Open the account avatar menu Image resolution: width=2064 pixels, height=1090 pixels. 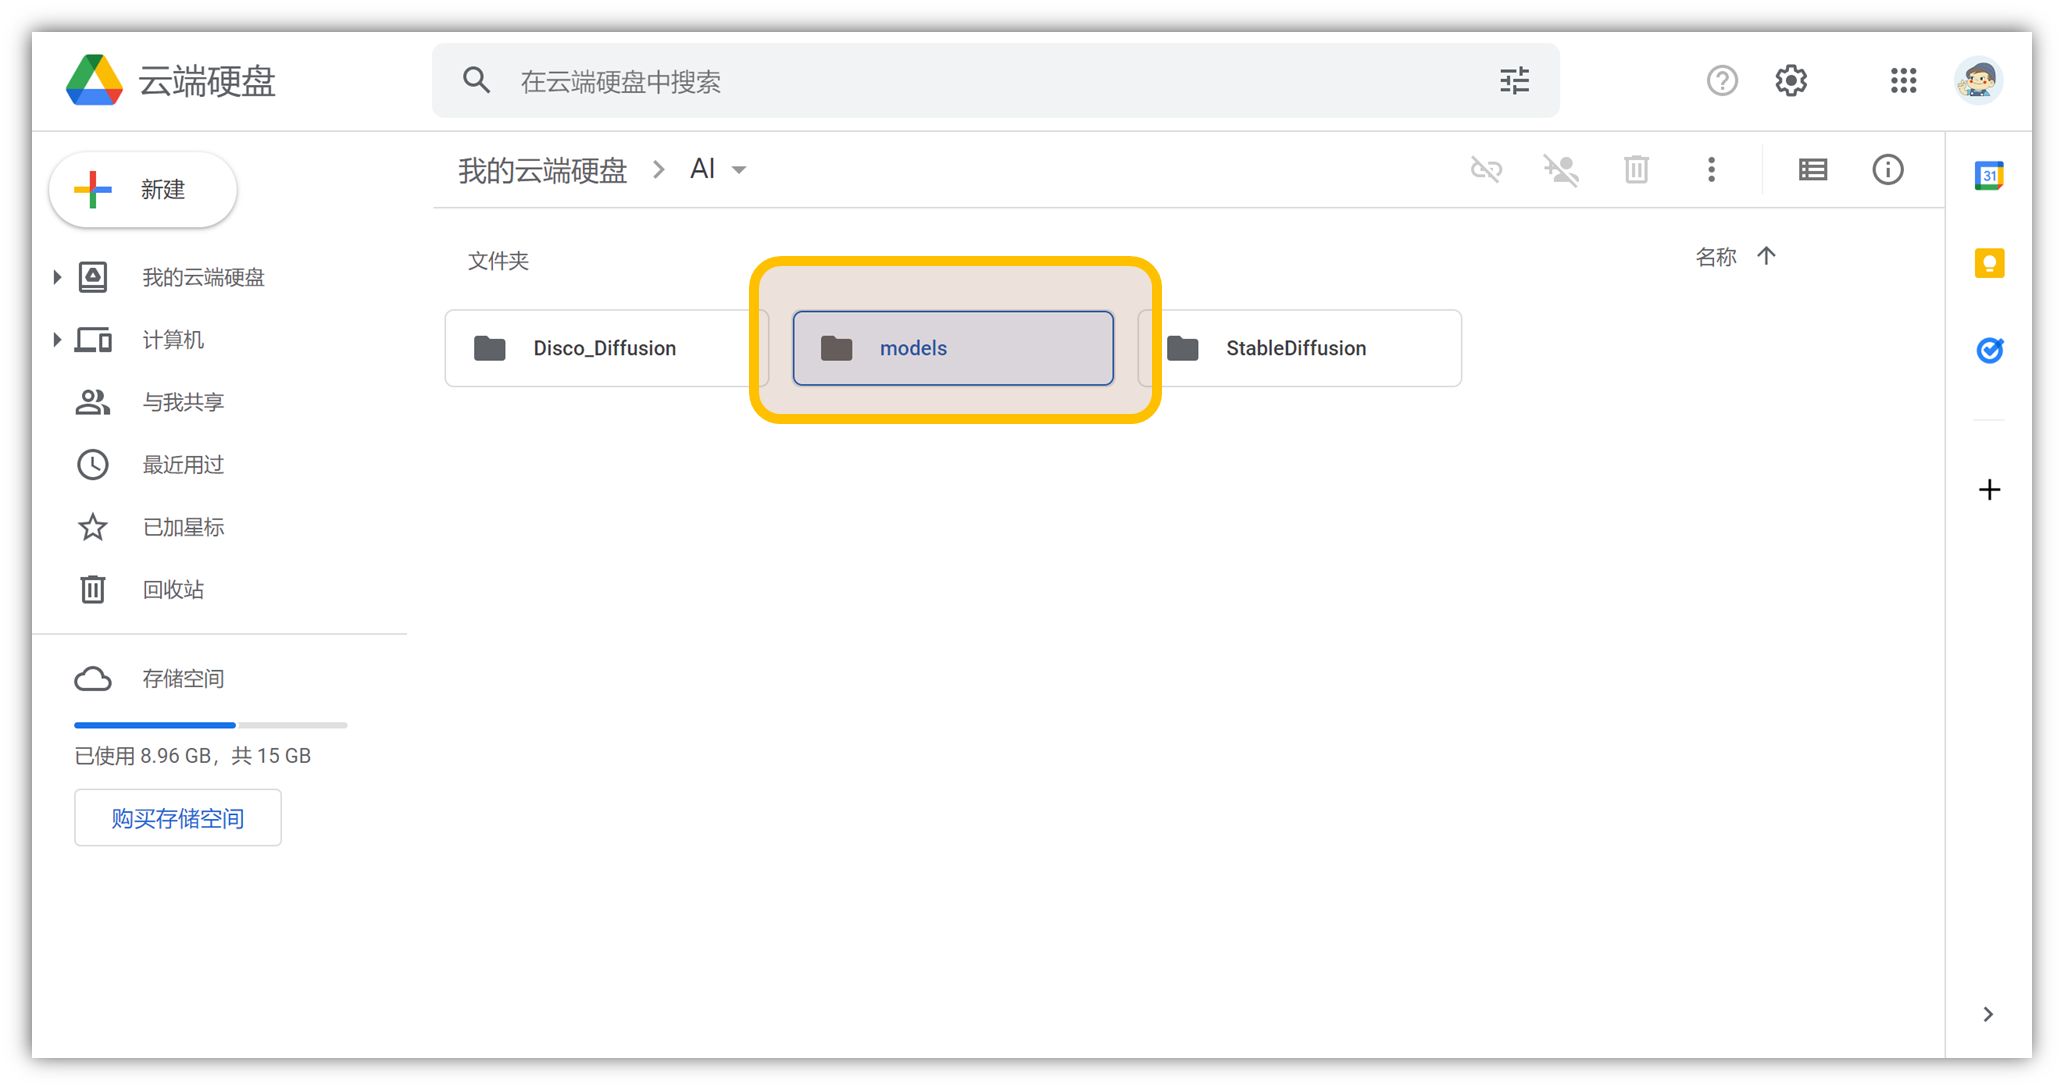pyautogui.click(x=1978, y=80)
